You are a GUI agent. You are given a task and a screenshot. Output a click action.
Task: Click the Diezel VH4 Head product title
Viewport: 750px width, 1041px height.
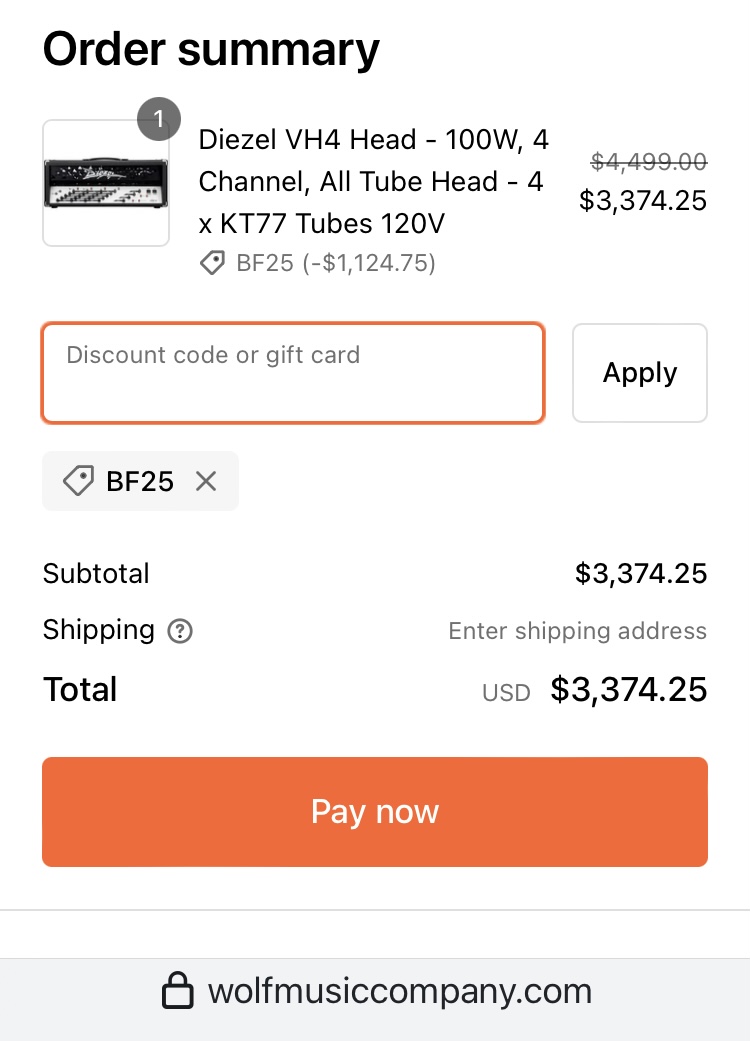click(x=373, y=181)
